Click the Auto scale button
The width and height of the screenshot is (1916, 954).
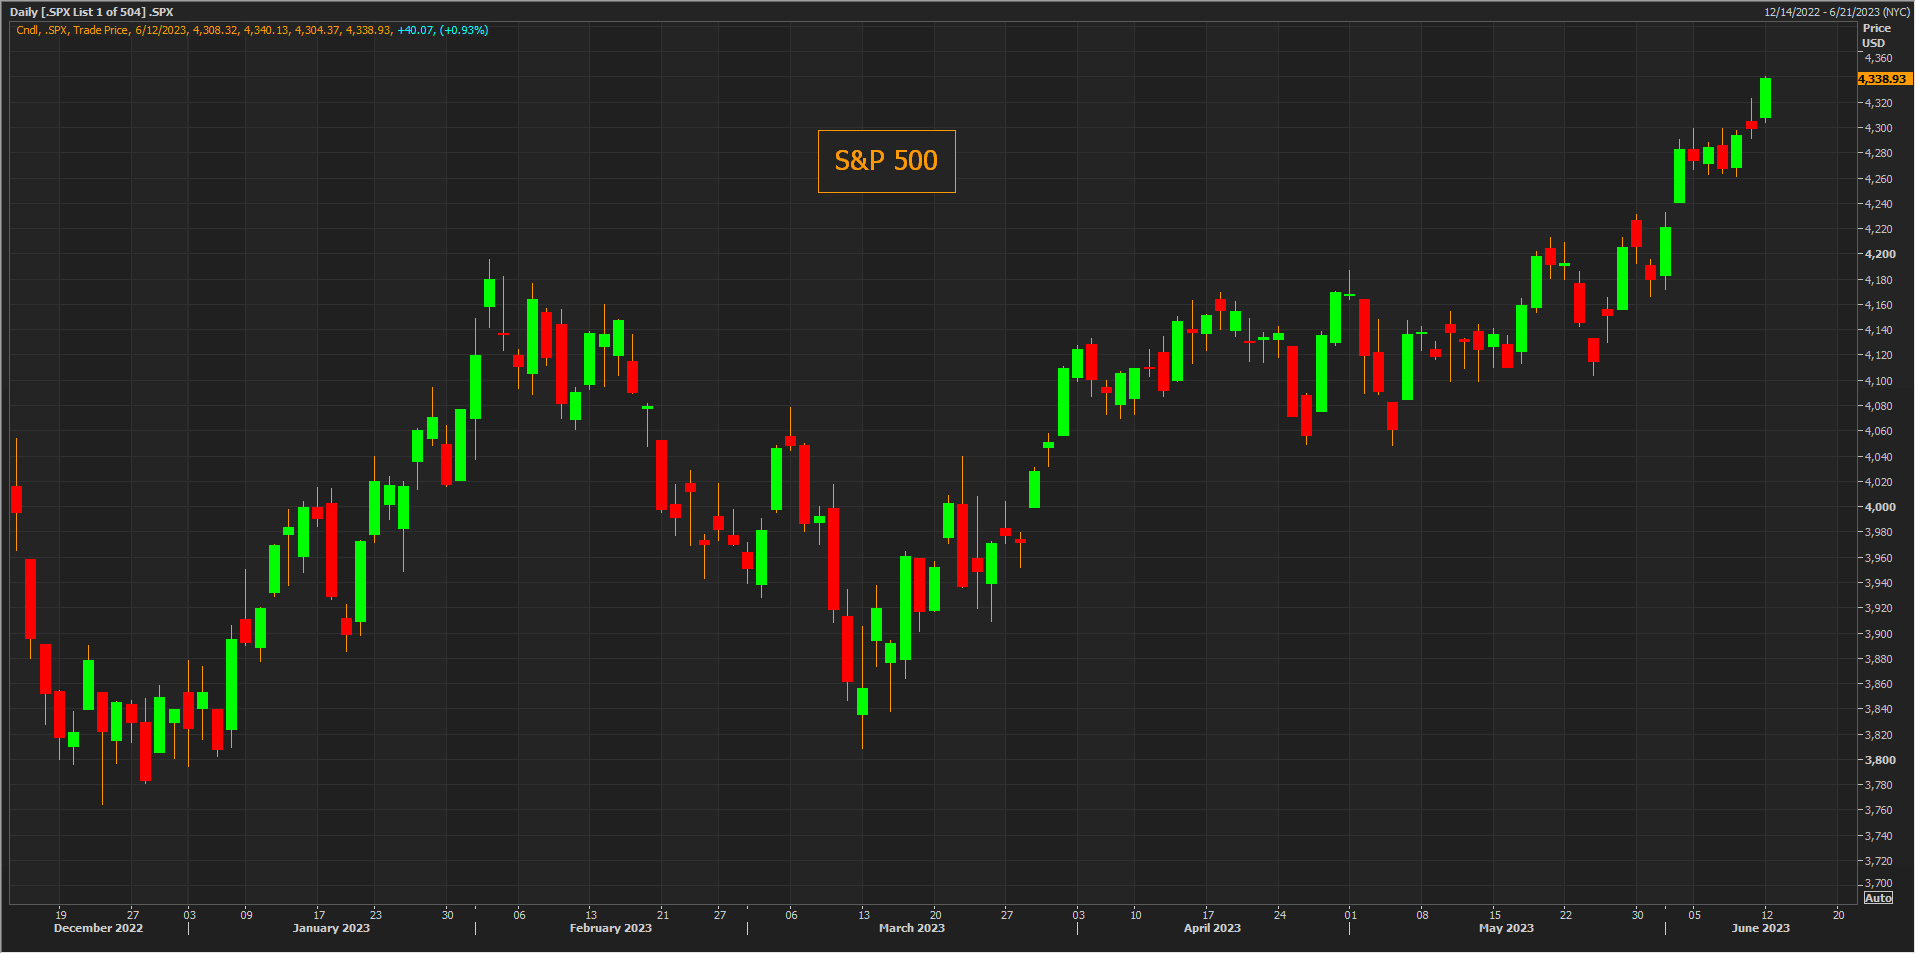coord(1878,898)
